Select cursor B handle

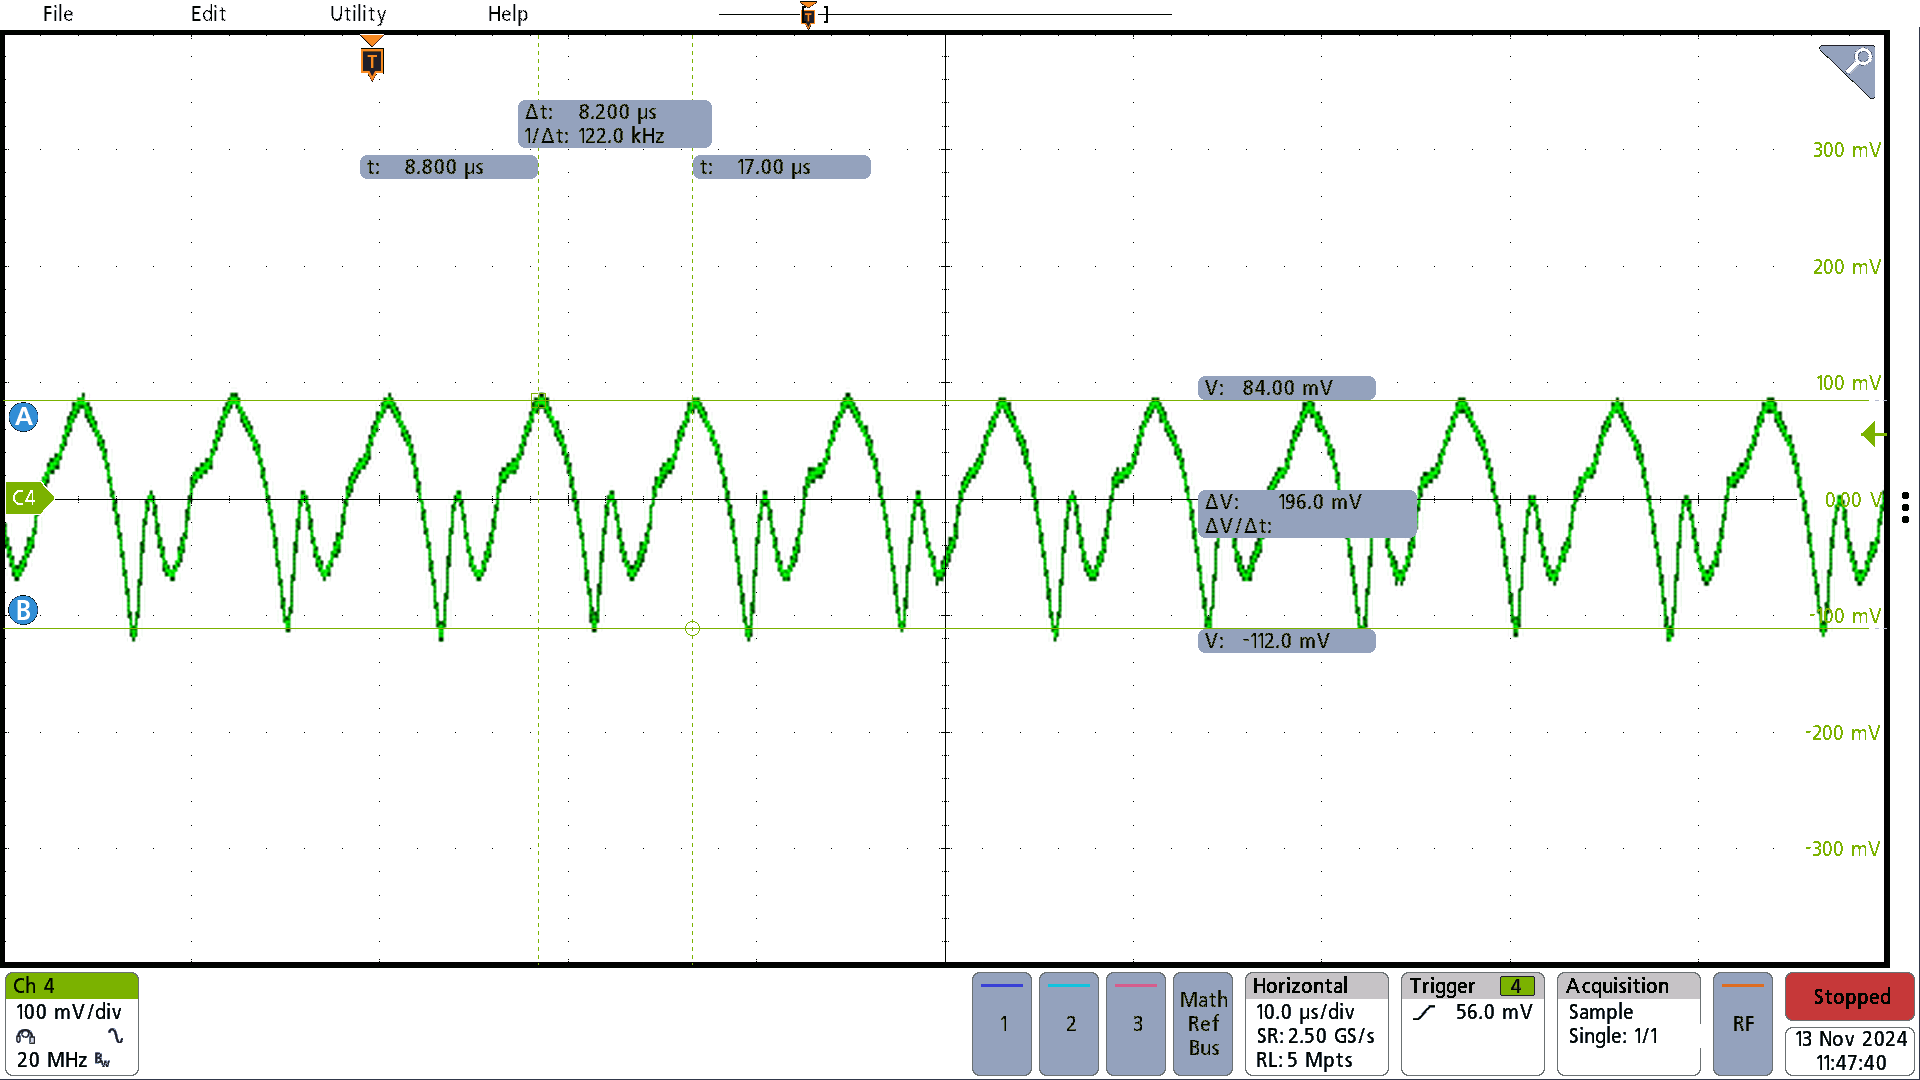pos(24,610)
